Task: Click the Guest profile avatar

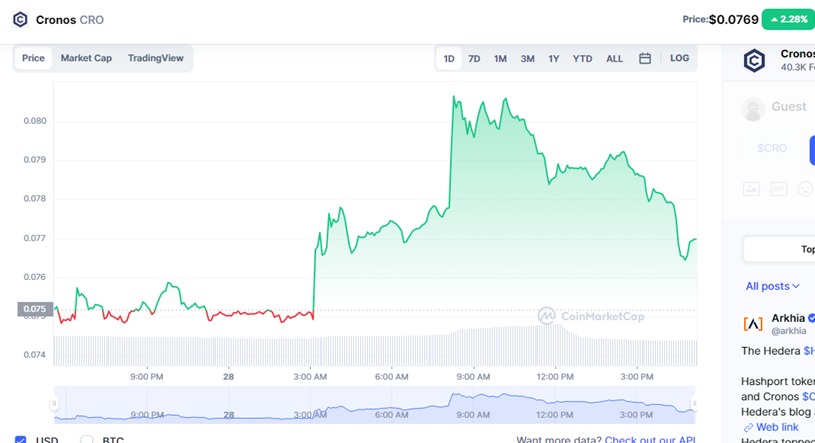Action: 753,108
